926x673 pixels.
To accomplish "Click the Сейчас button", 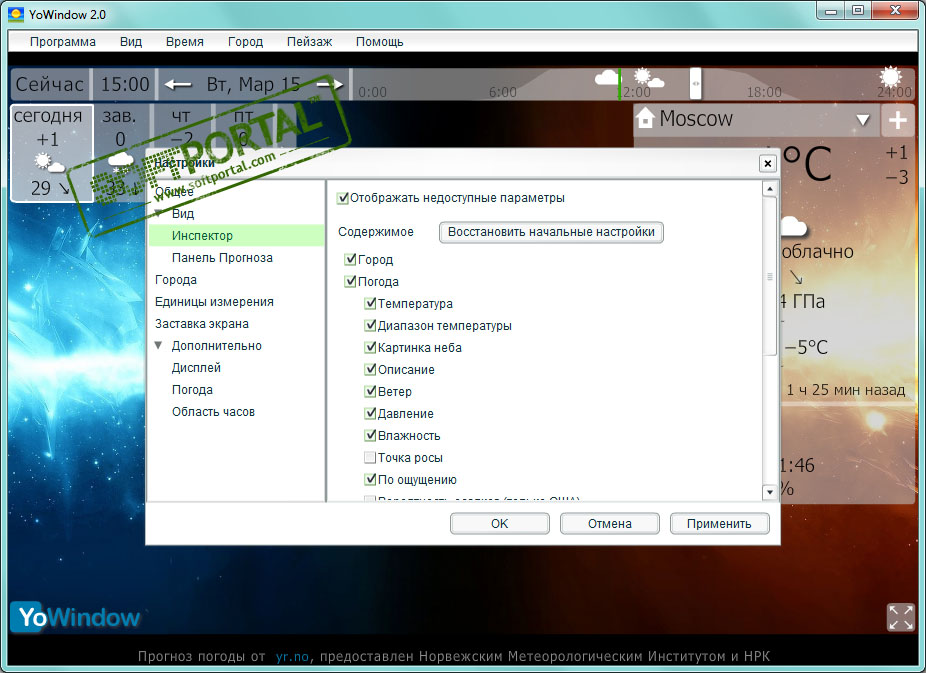I will tap(50, 84).
